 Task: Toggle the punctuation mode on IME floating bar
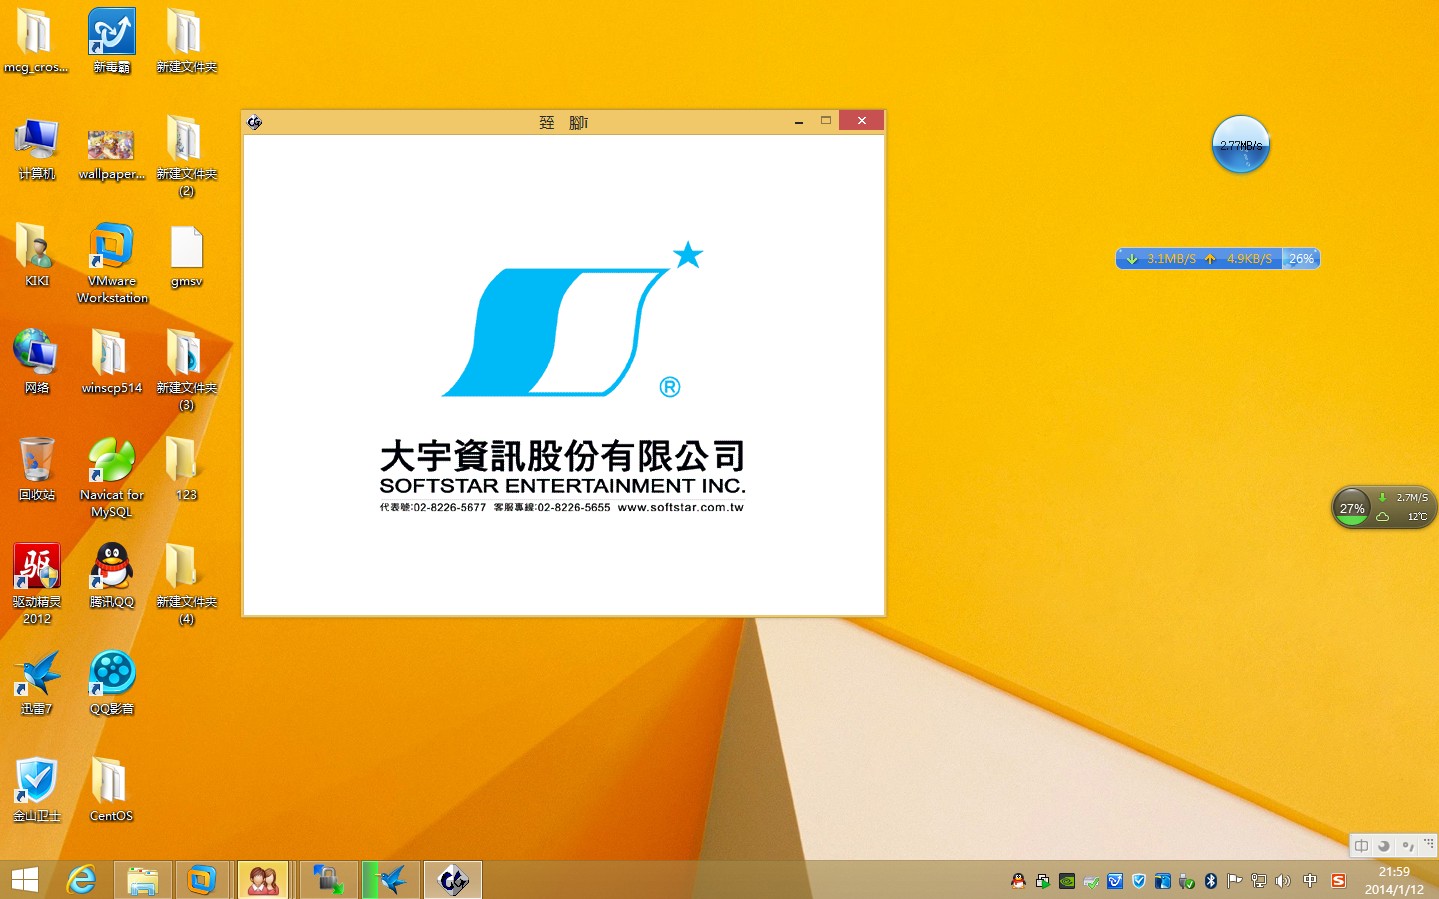point(1407,846)
